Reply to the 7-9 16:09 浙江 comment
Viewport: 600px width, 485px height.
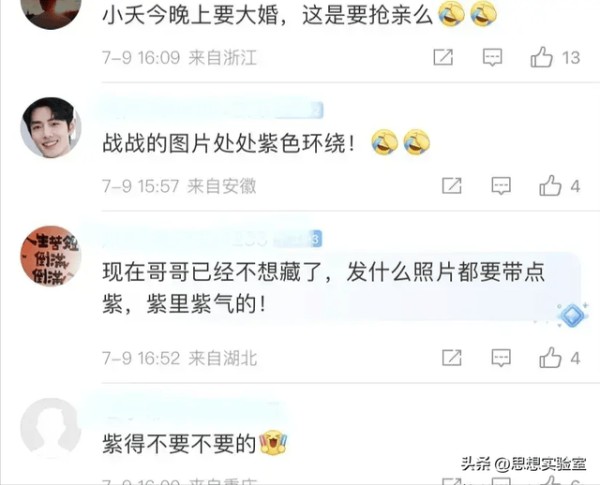492,57
